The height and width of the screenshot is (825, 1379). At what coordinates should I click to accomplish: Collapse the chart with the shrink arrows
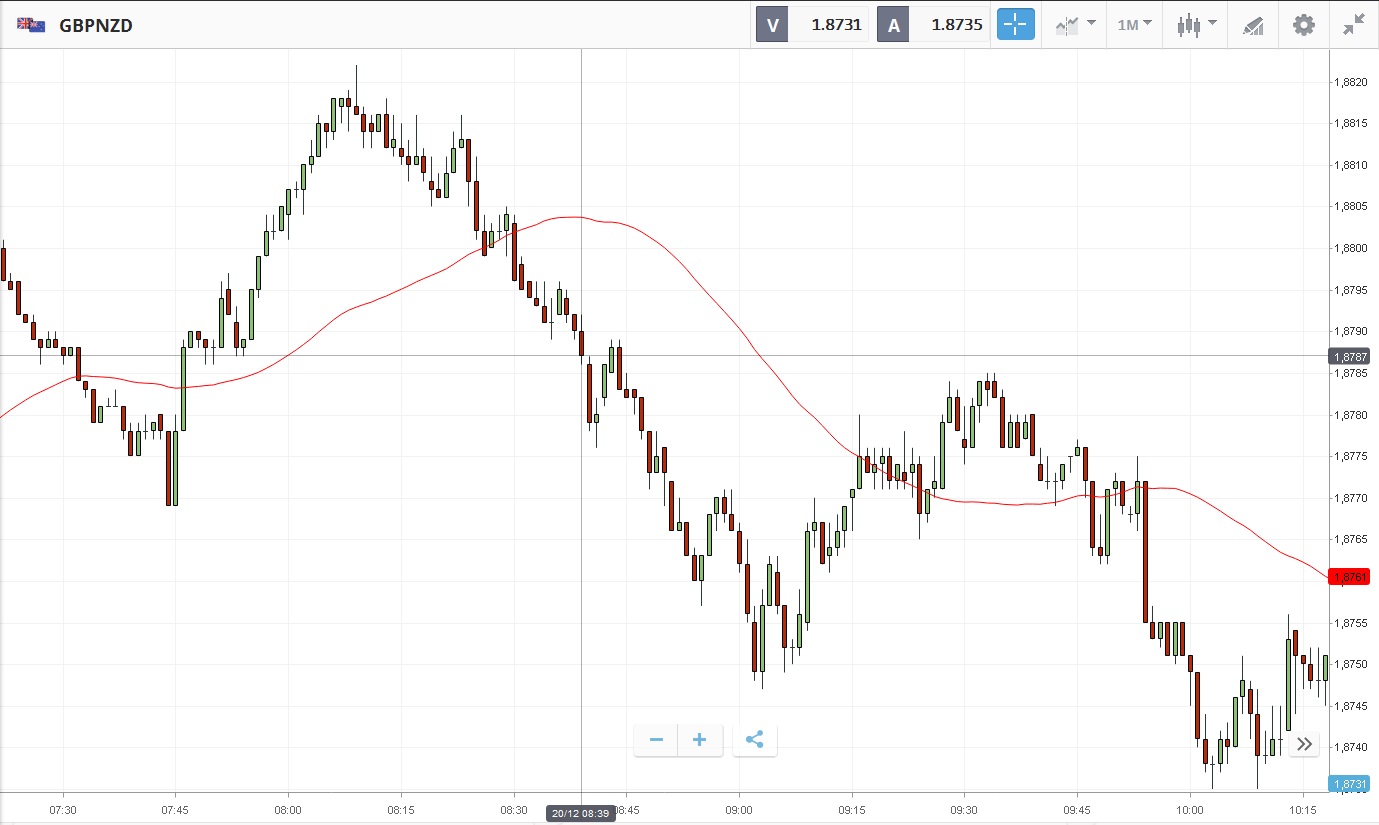coord(1354,25)
